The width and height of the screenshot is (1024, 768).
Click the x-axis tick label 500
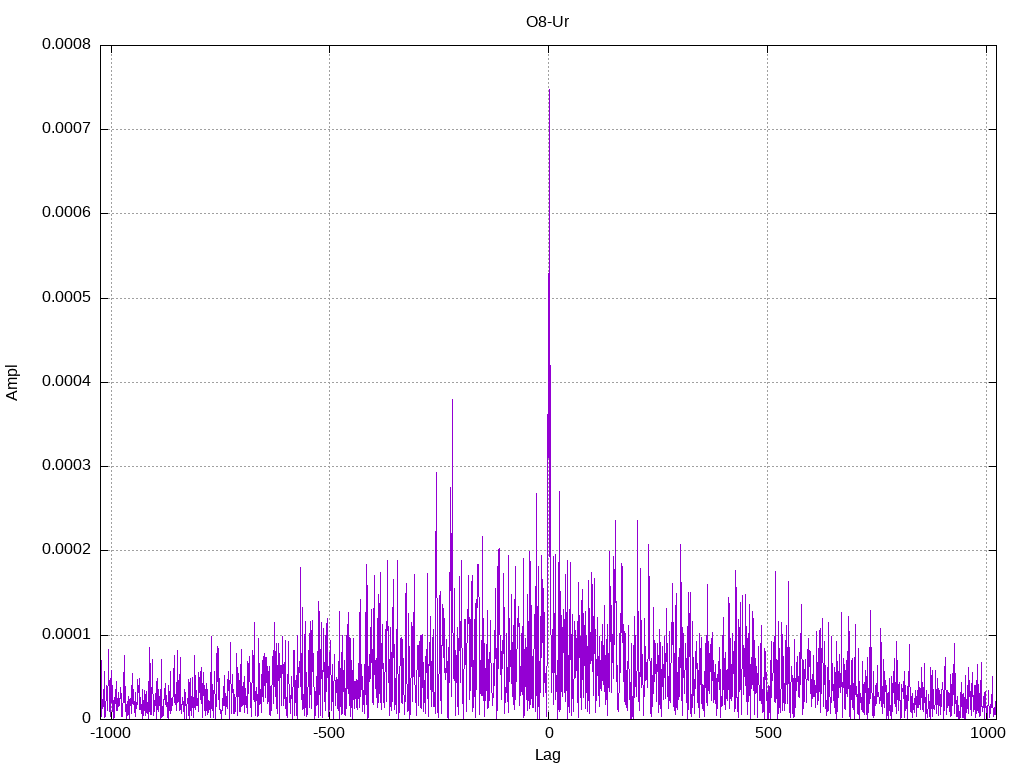pyautogui.click(x=768, y=733)
